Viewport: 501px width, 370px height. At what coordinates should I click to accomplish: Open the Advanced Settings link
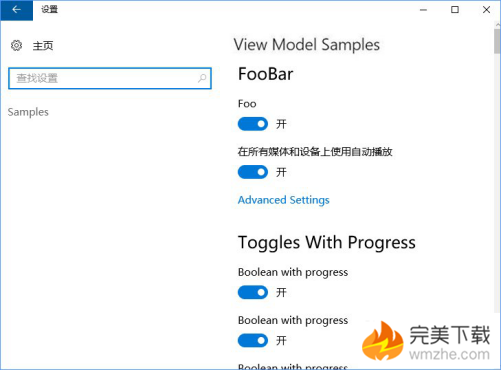[284, 200]
